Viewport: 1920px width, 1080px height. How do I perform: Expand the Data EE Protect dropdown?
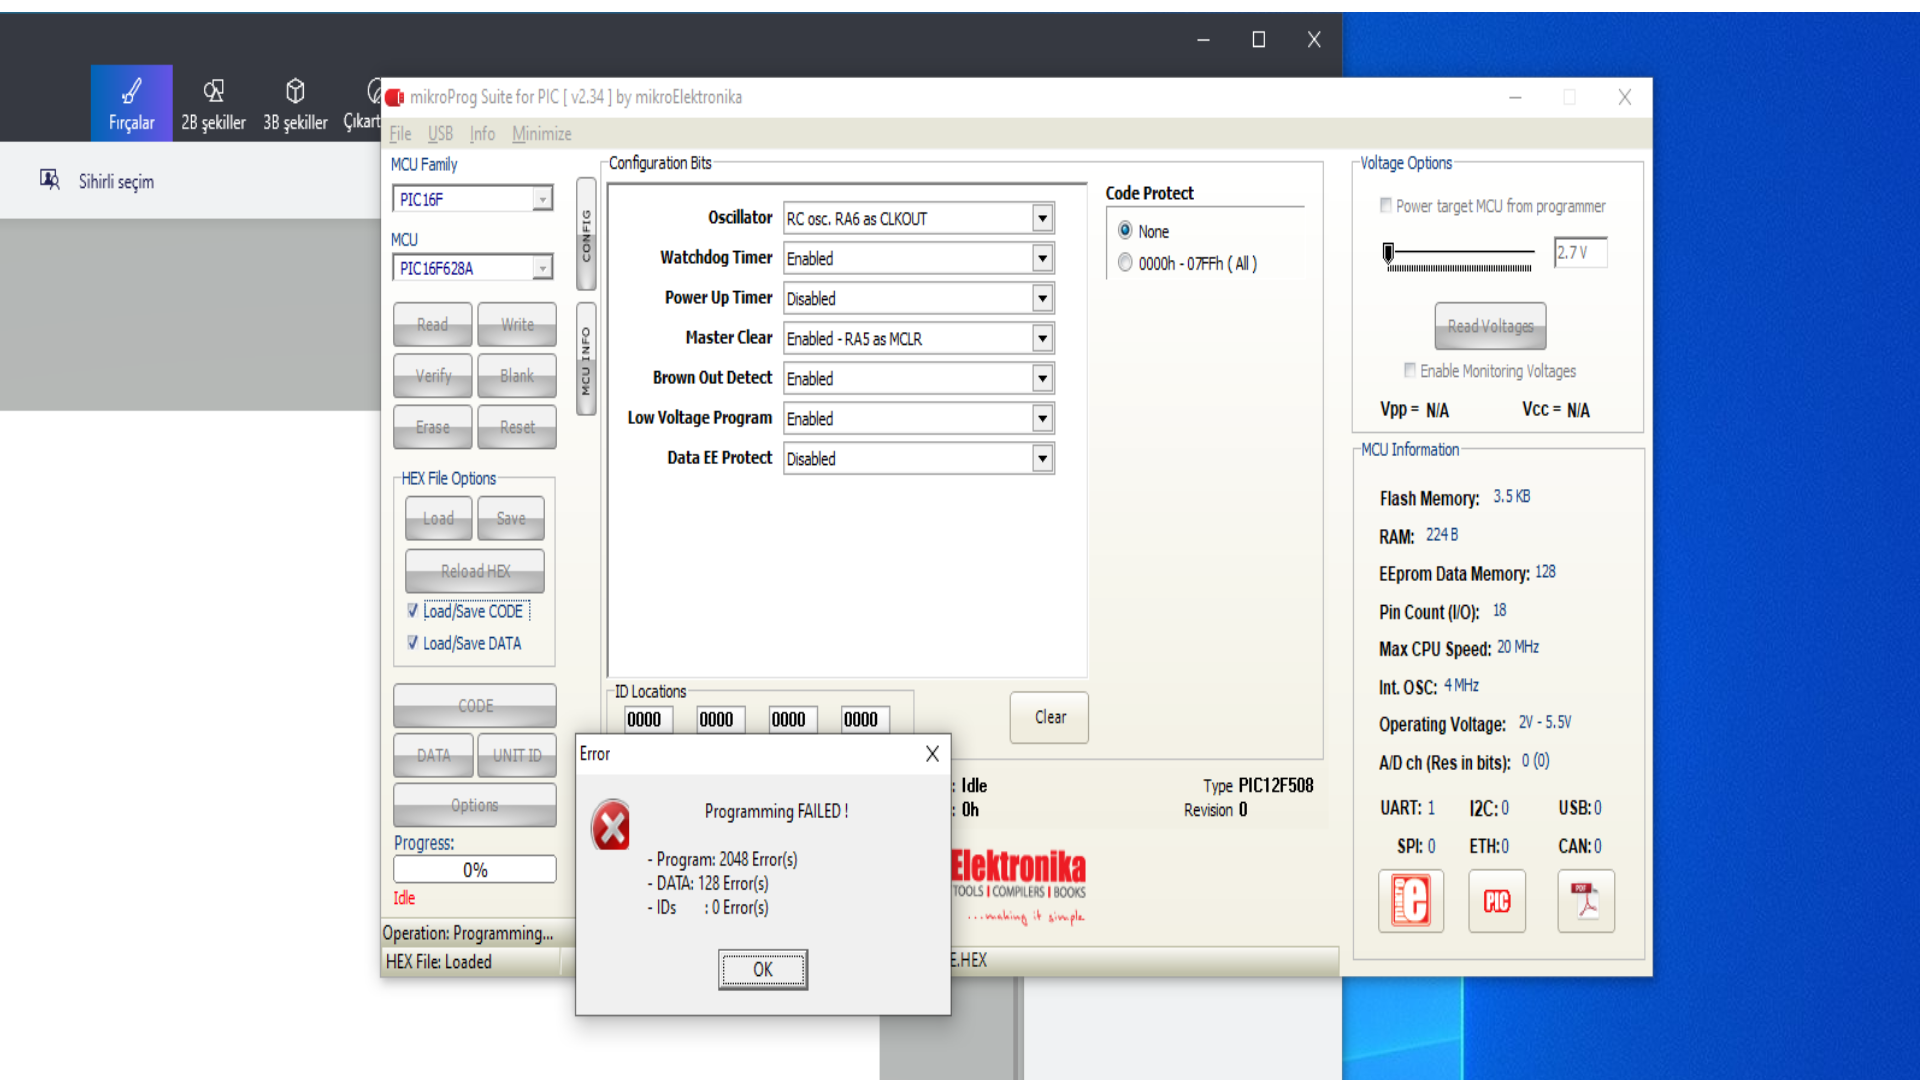tap(1043, 458)
